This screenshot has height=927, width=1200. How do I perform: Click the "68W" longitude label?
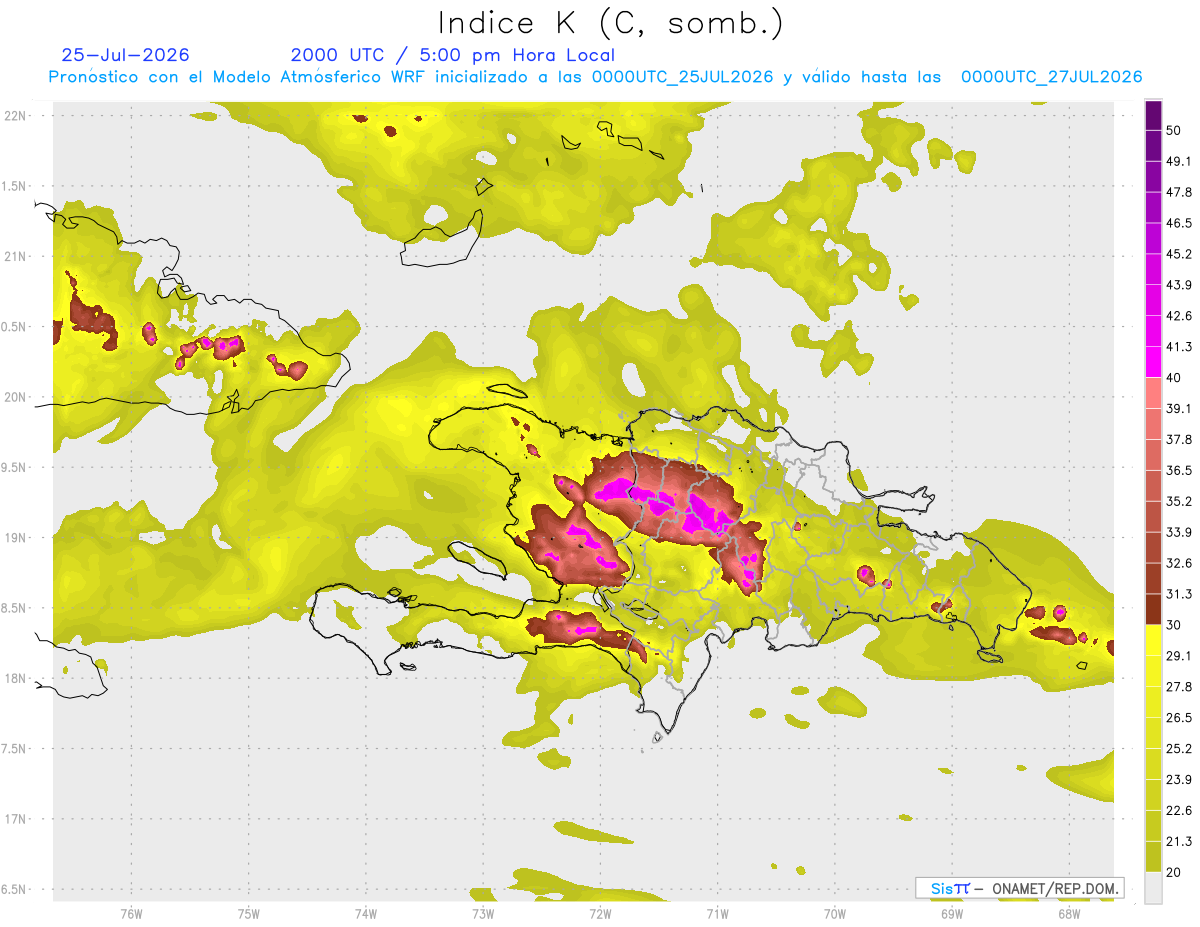pos(1069,913)
